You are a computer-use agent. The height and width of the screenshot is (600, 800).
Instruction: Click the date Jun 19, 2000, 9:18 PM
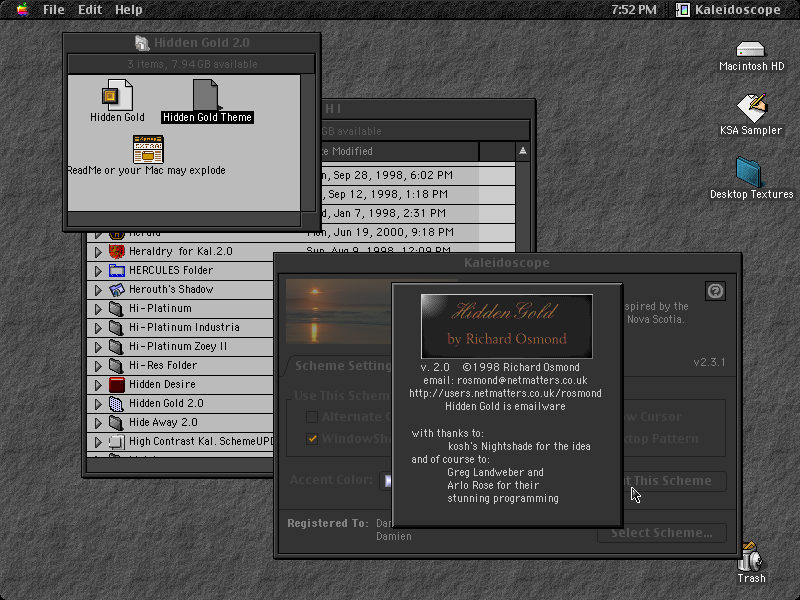(393, 232)
